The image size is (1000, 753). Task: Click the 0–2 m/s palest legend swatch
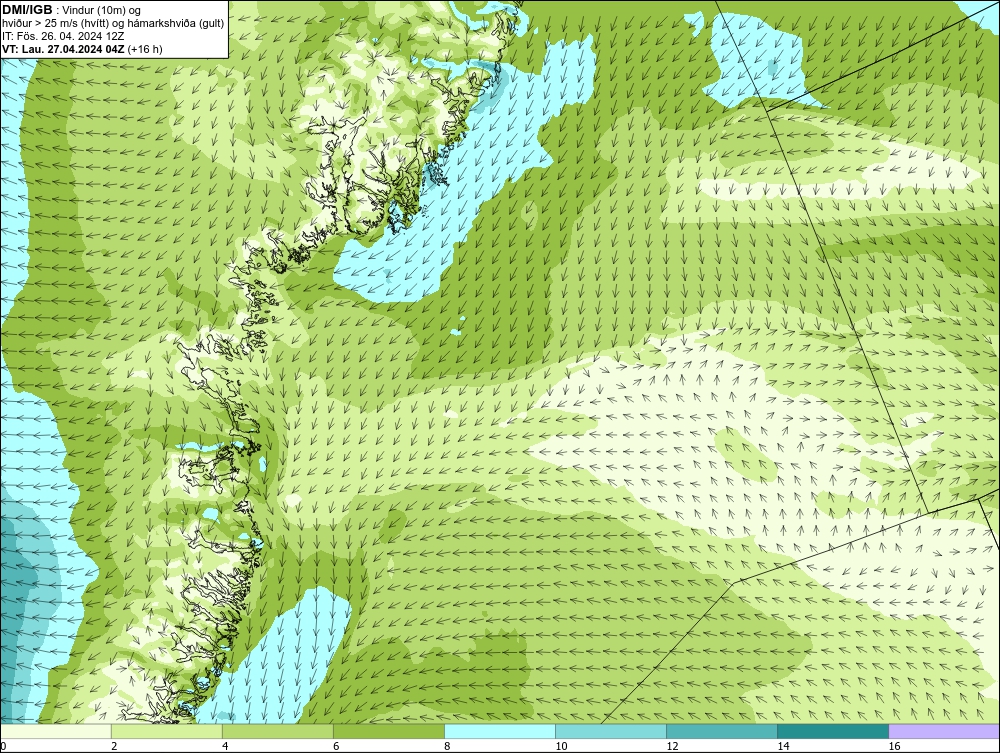(56, 731)
